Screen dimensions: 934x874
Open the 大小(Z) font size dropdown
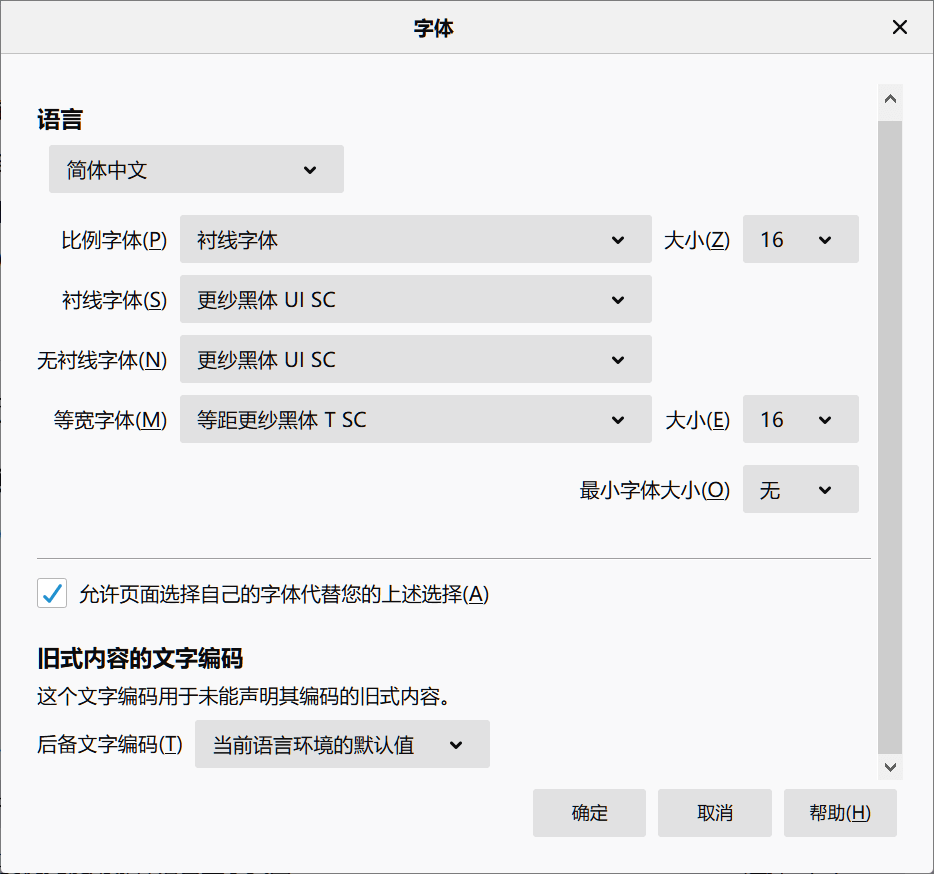[x=799, y=239]
